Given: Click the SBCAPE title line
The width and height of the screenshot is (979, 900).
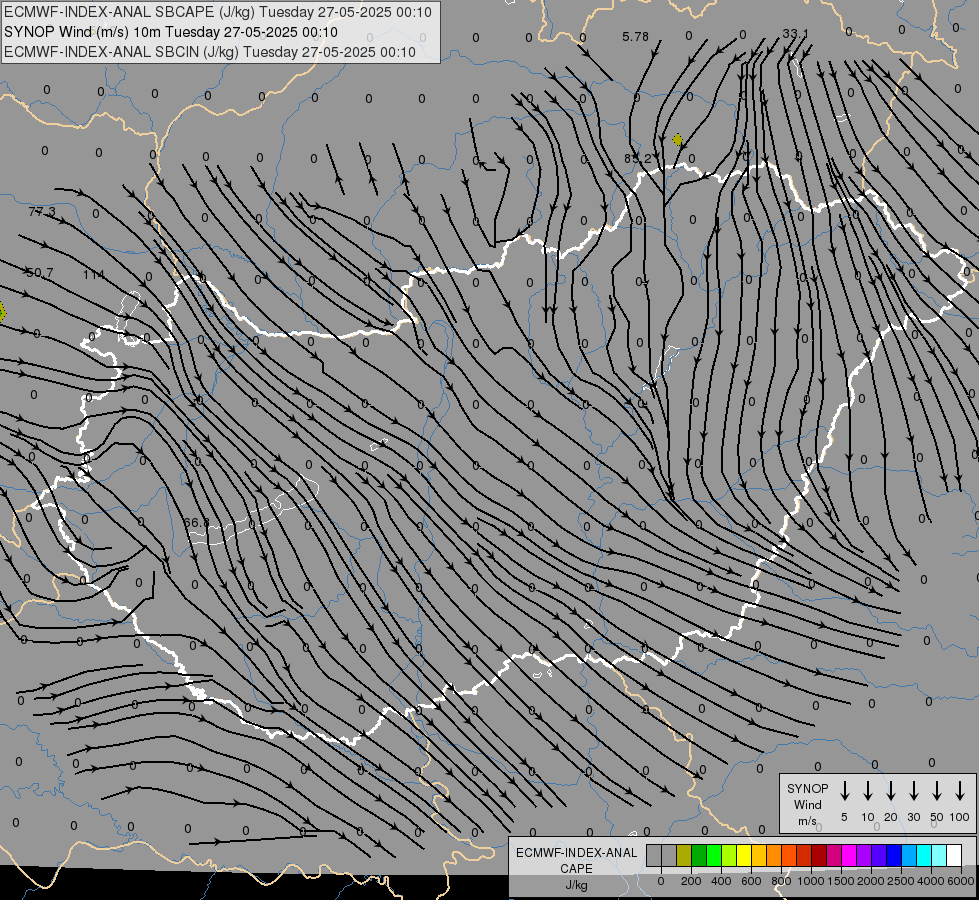Looking at the screenshot, I should coord(218,12).
